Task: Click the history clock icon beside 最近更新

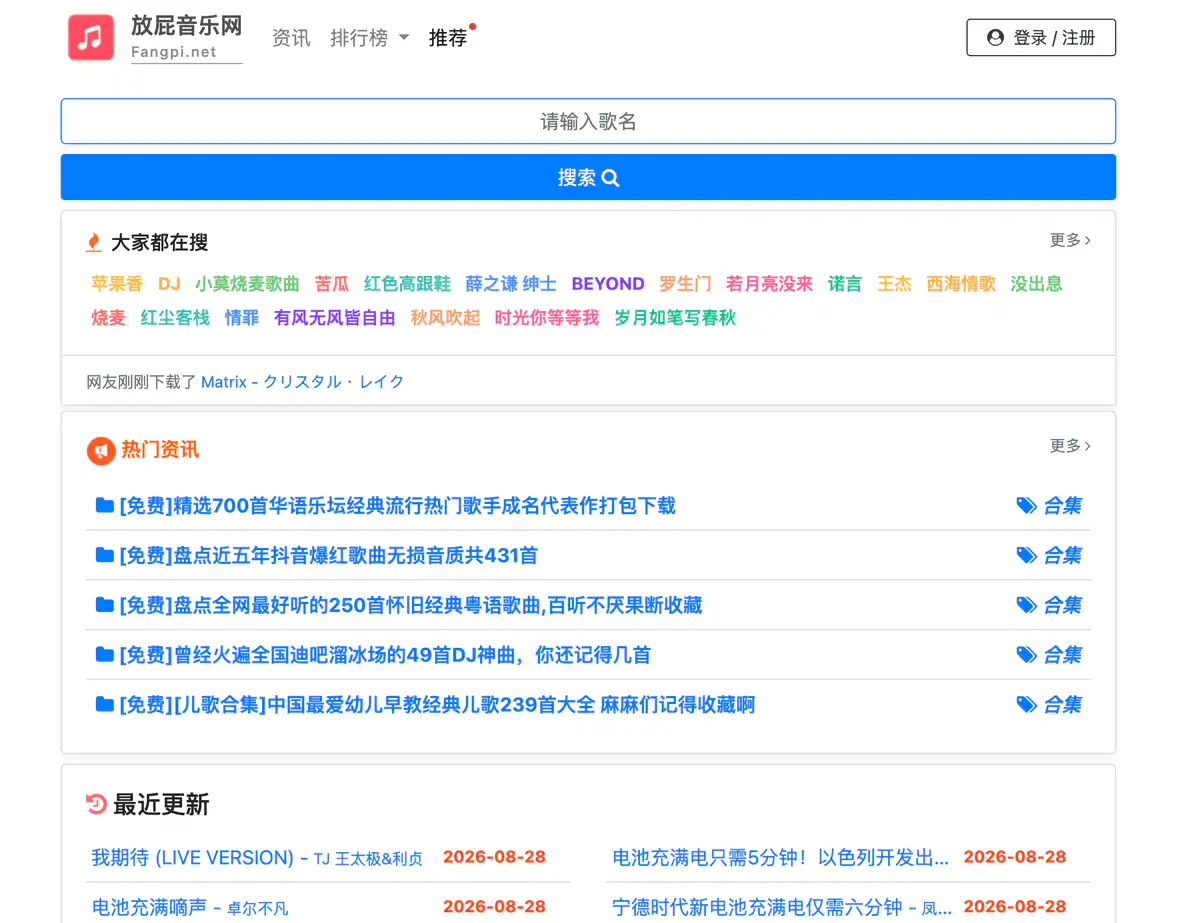Action: 96,804
